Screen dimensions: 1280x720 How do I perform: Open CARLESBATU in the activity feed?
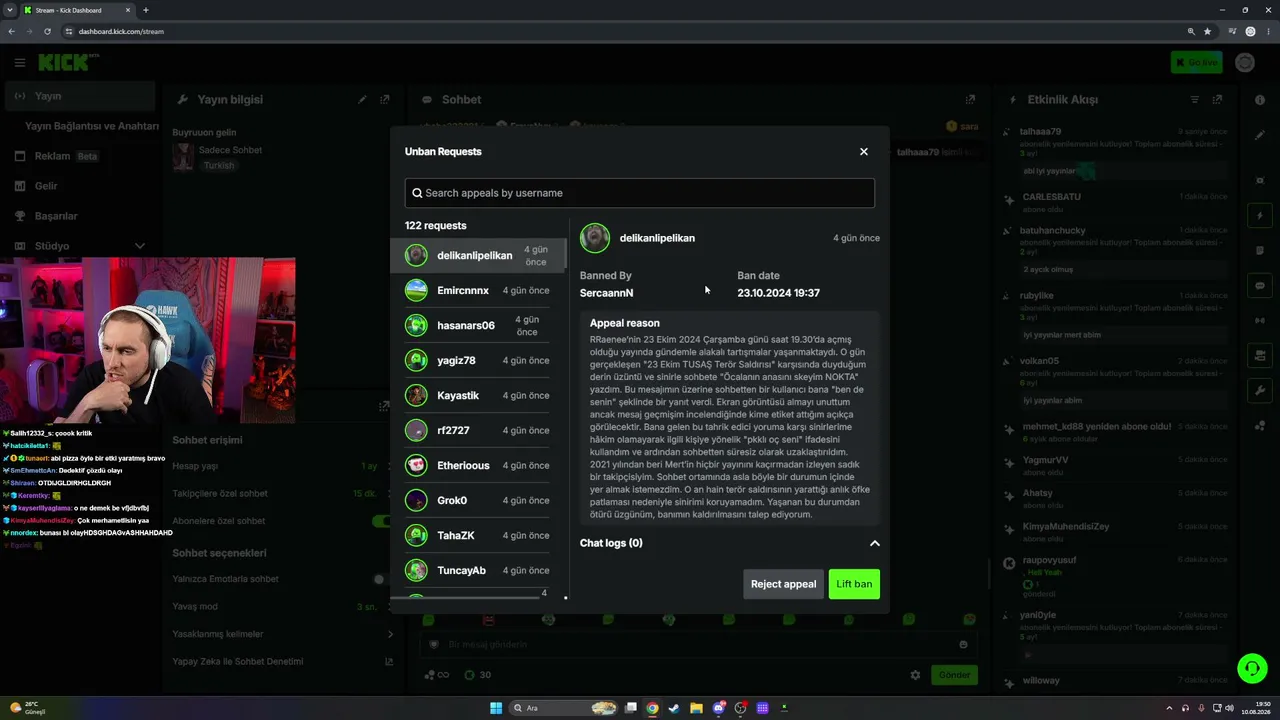1051,197
